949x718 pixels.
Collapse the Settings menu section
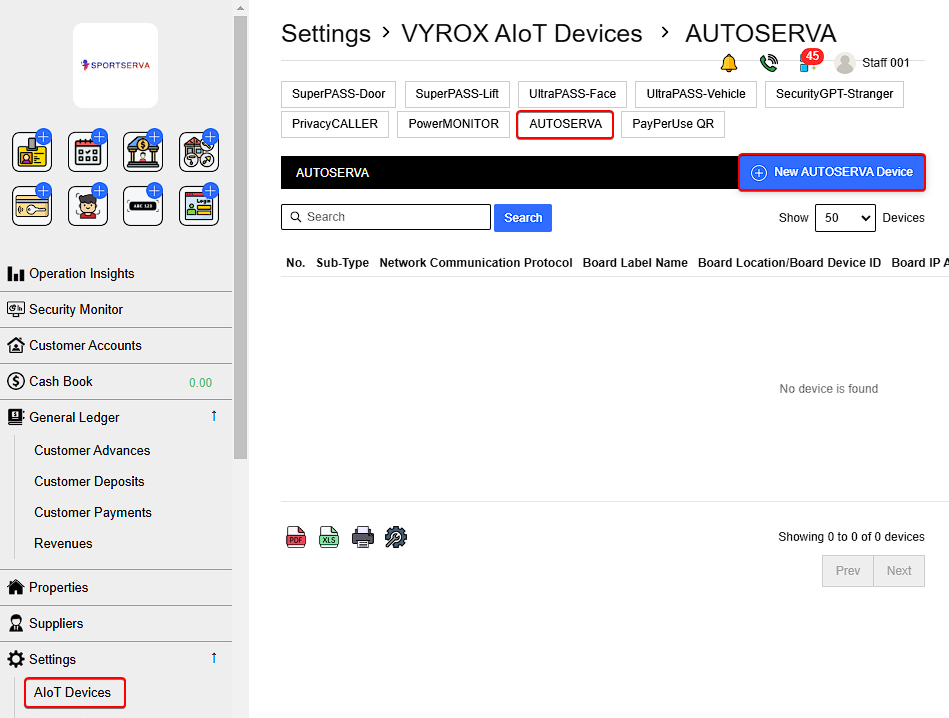coord(213,659)
